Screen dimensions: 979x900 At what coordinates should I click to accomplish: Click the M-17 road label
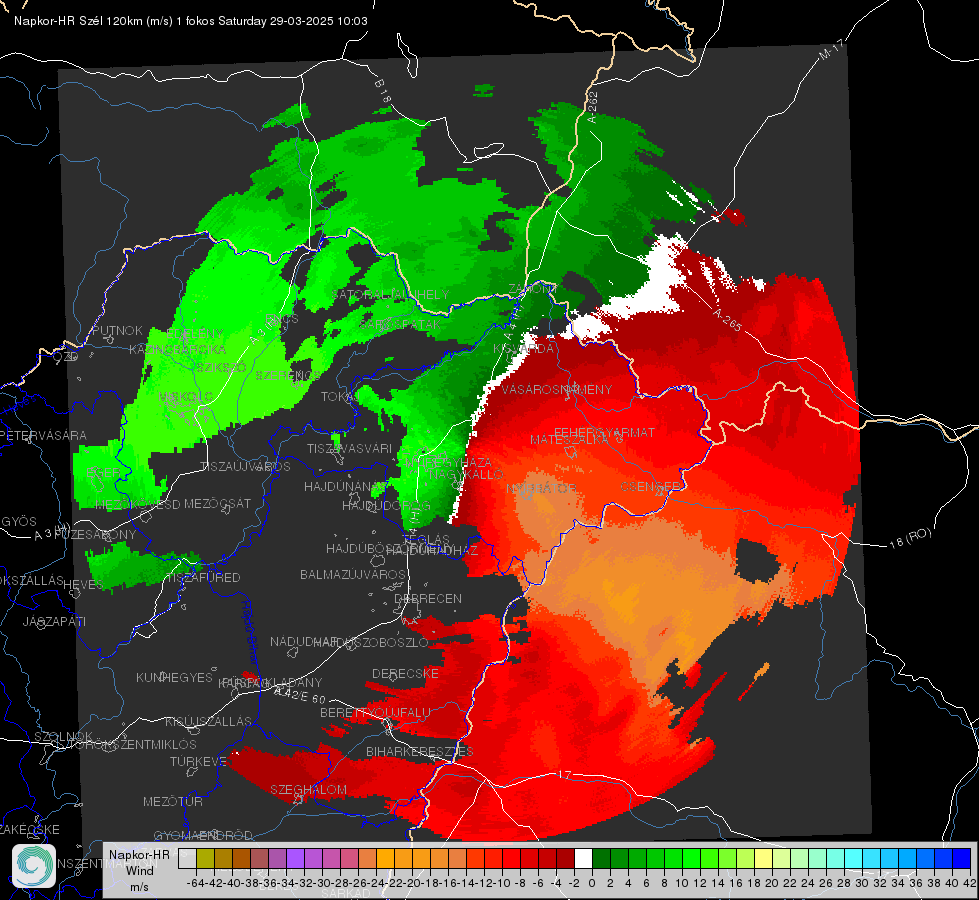[x=831, y=50]
